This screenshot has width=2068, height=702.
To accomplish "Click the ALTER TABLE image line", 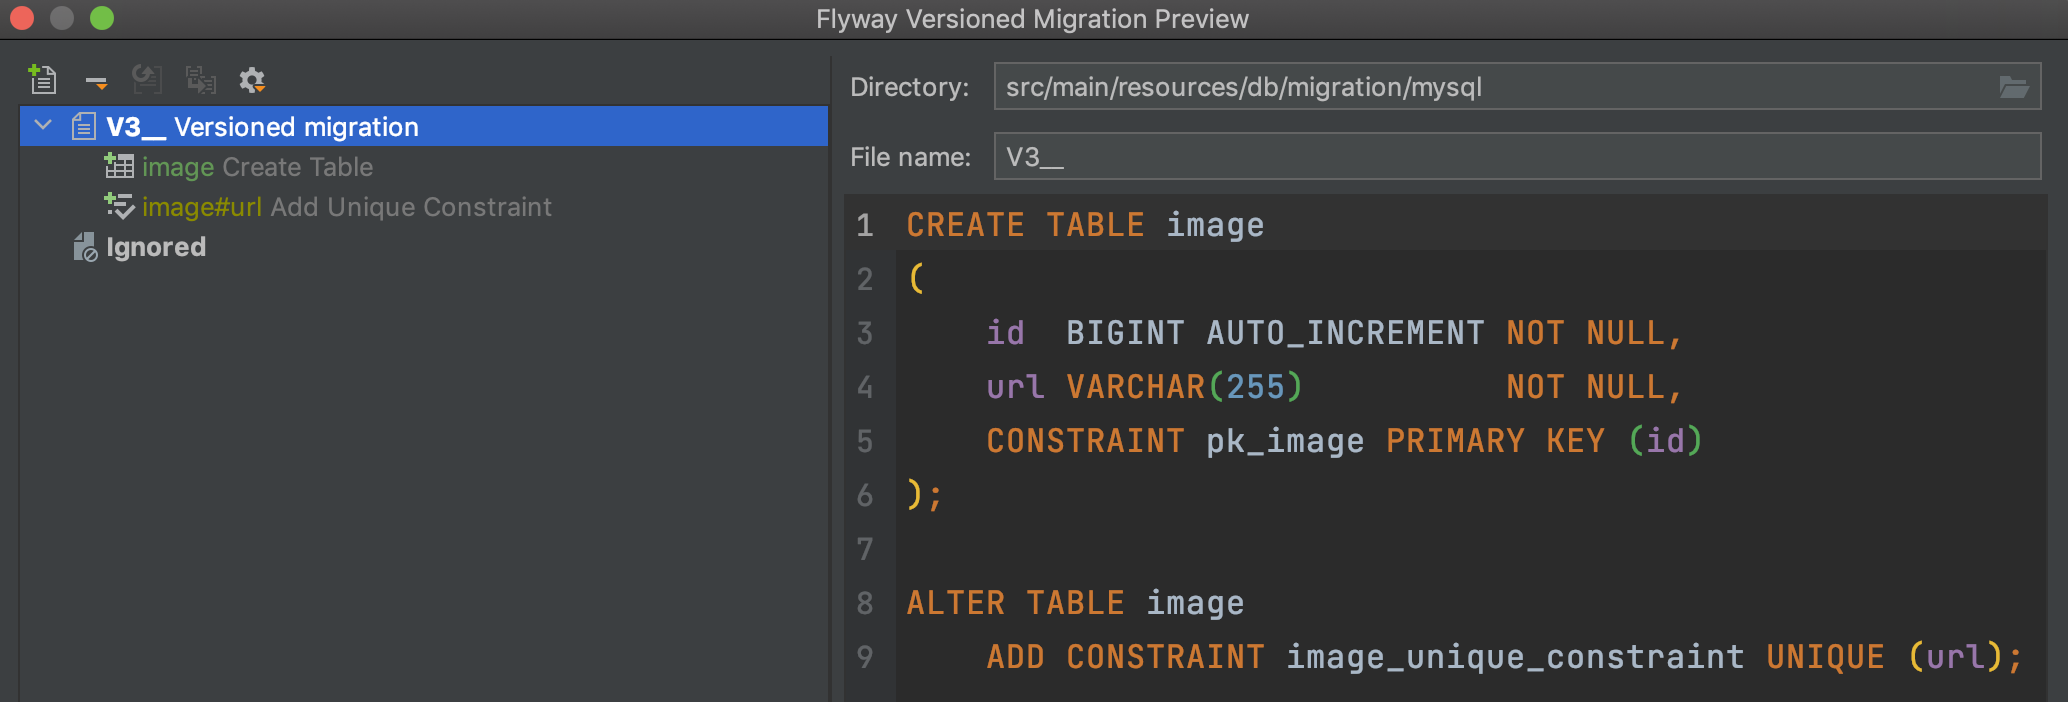I will click(1075, 603).
